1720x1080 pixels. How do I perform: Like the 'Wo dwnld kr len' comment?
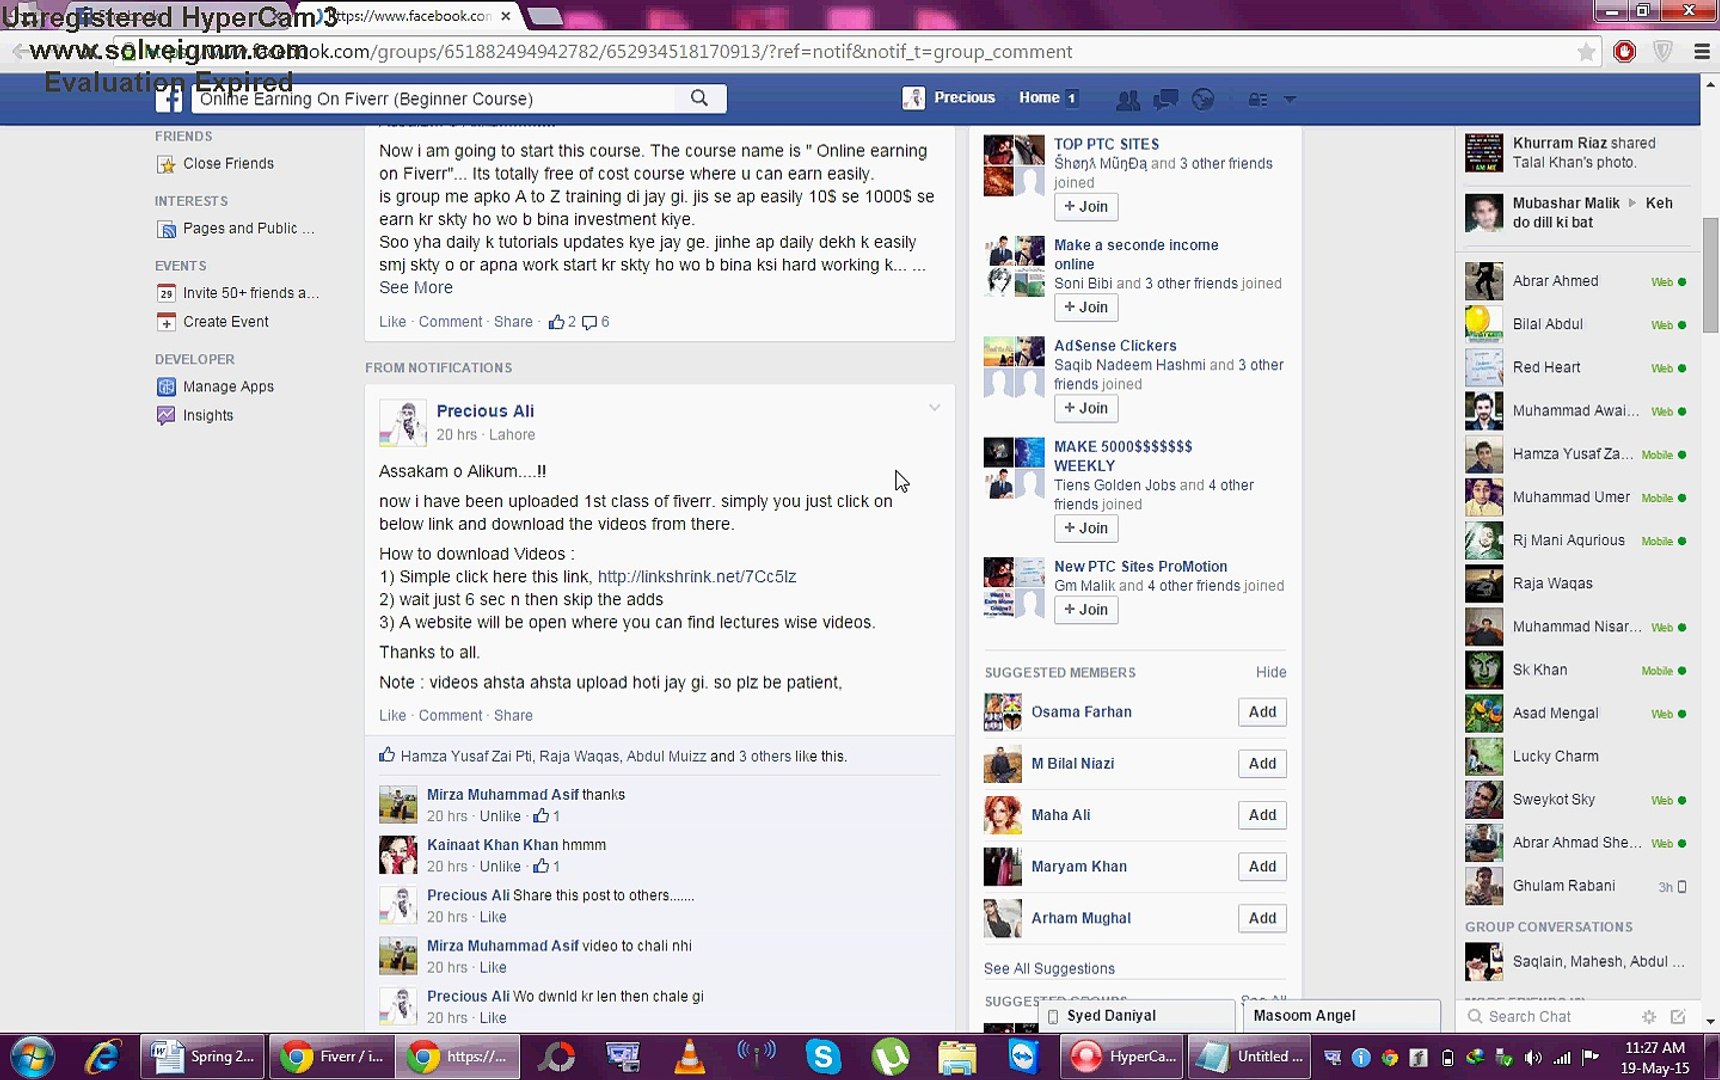pos(493,1018)
